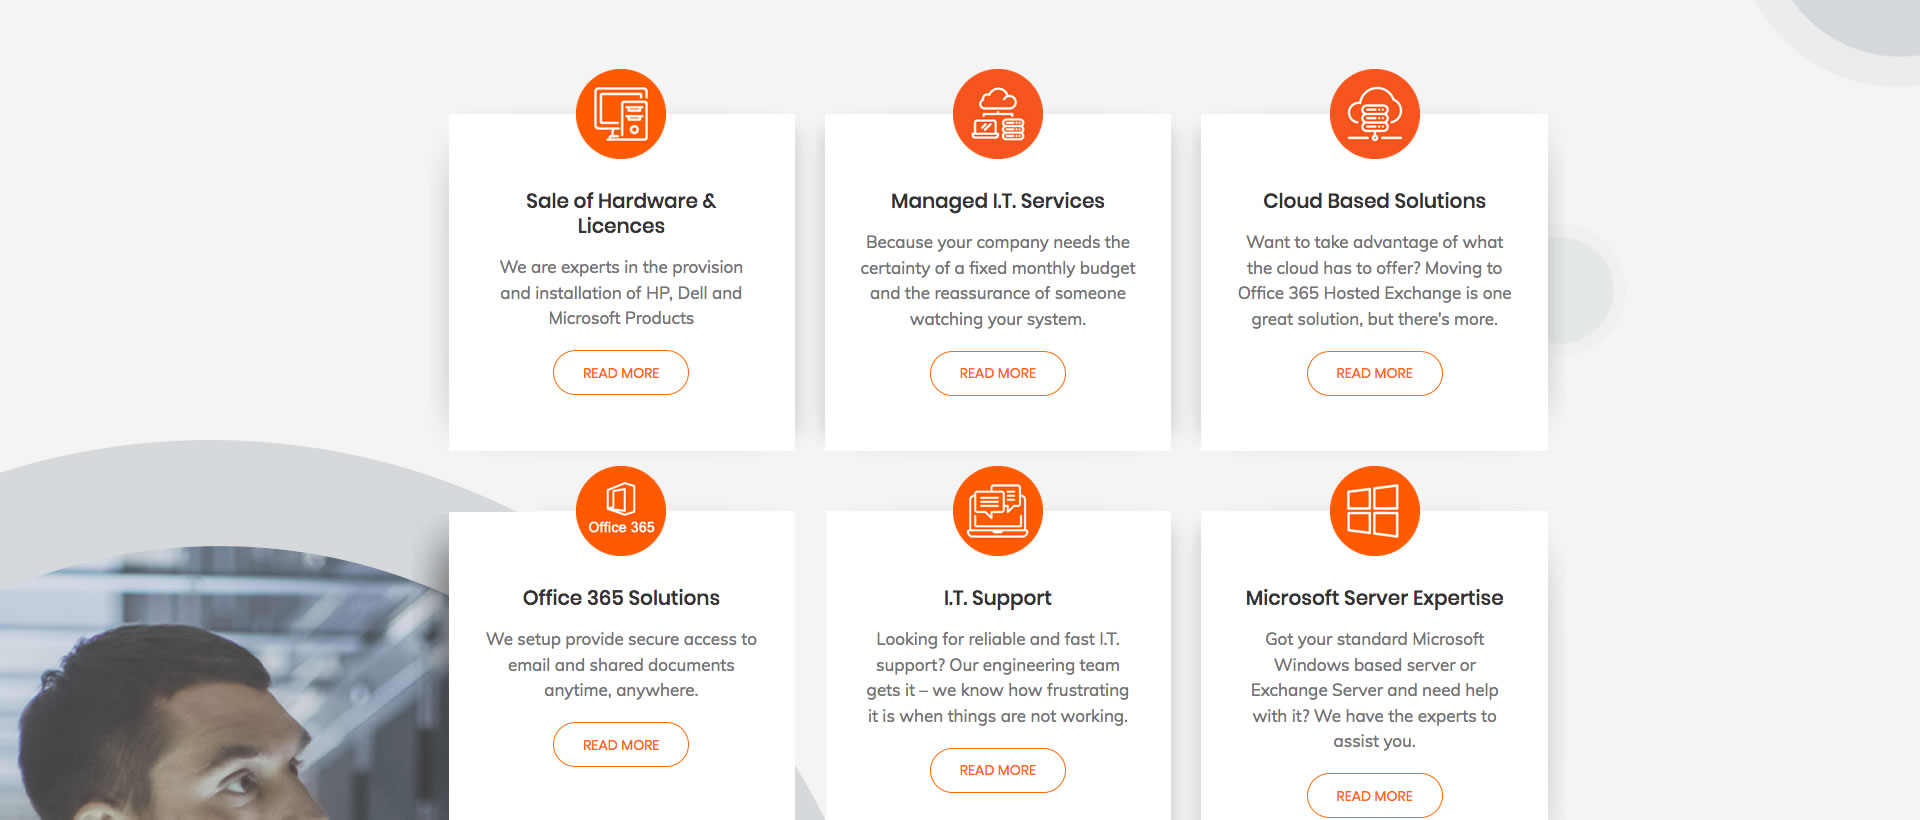
Task: Click text 'Looking for reliable and fast I.T.'
Action: pos(998,639)
